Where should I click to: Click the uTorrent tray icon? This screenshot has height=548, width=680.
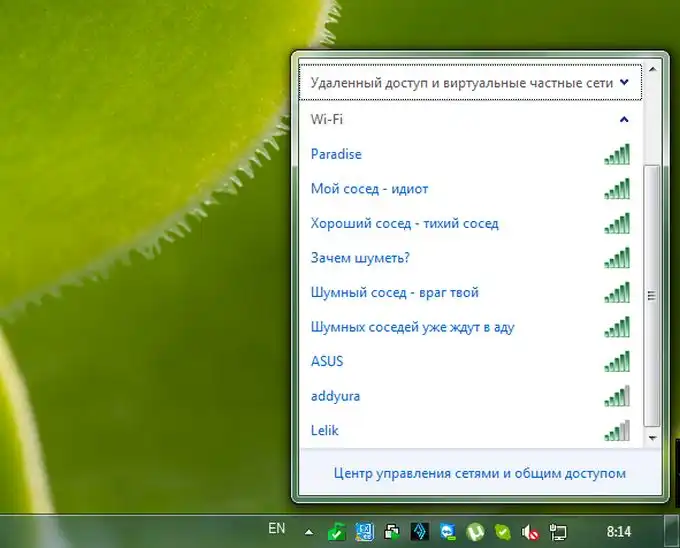tap(477, 531)
